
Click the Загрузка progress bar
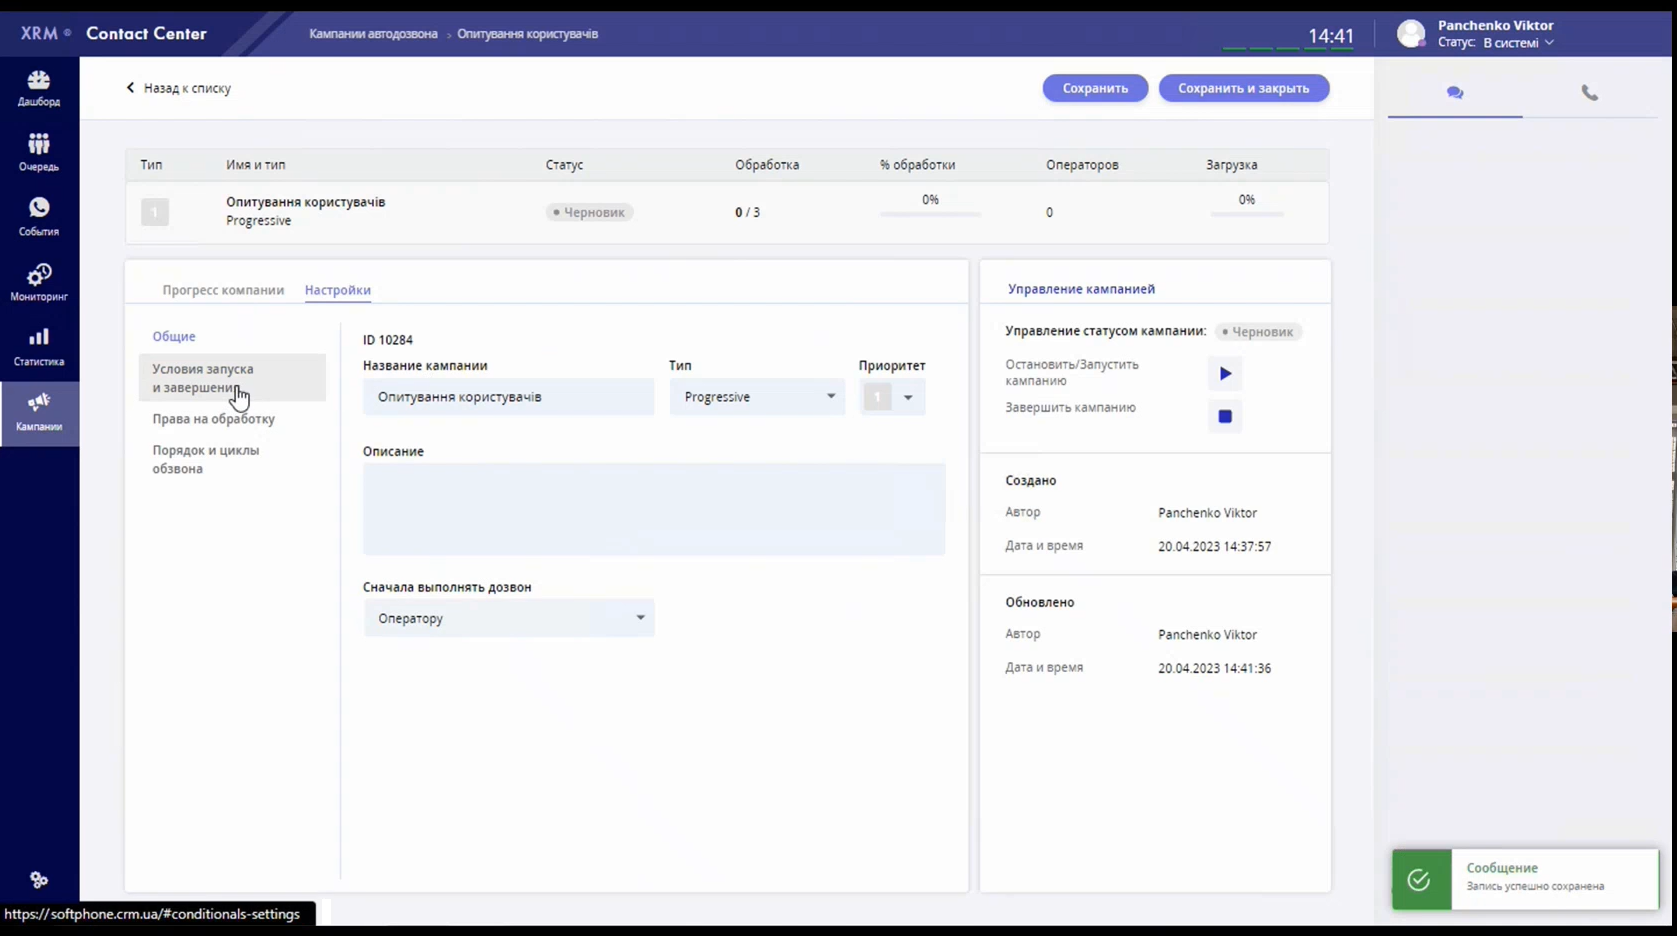(1246, 214)
